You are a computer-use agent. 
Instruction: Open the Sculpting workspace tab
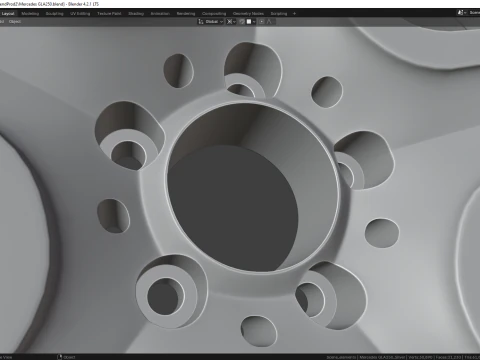pyautogui.click(x=54, y=14)
